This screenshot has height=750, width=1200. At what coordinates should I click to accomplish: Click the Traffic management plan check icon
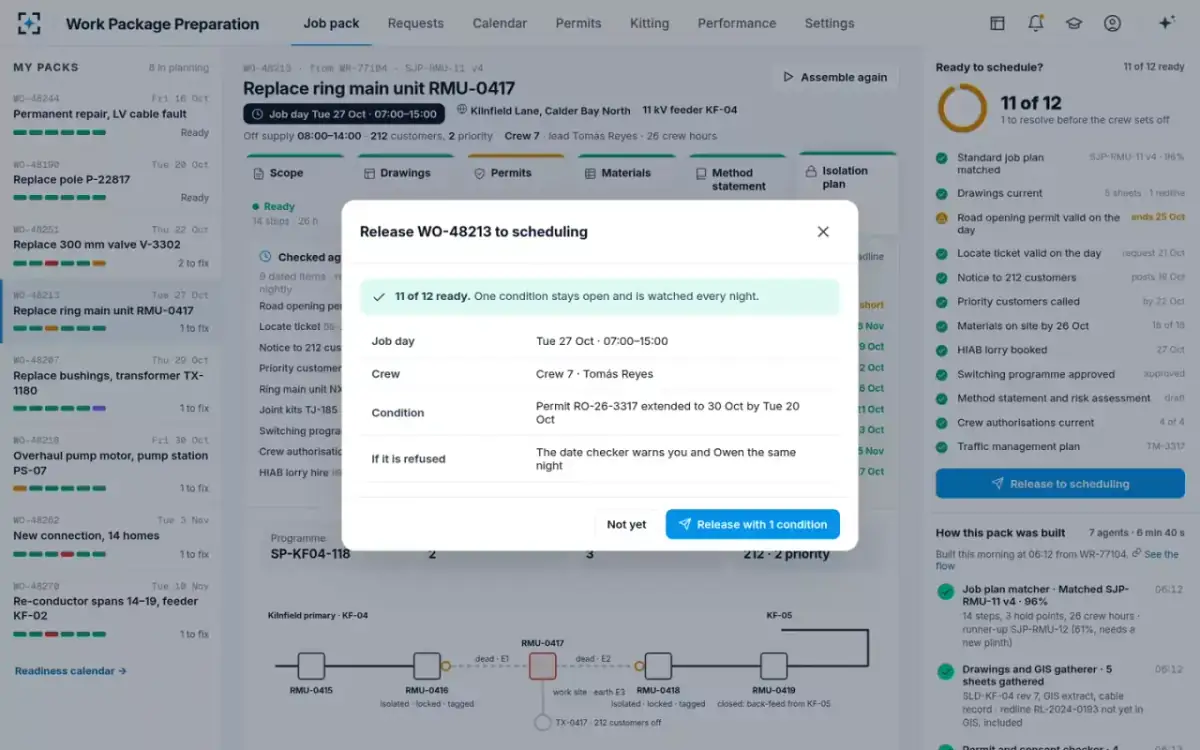pyautogui.click(x=942, y=447)
